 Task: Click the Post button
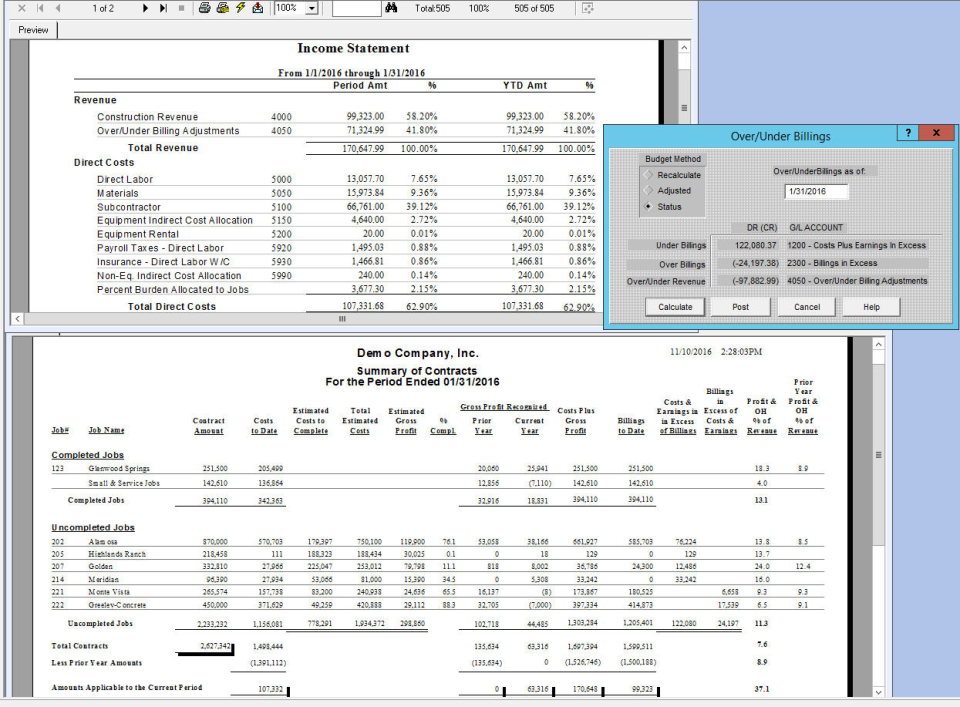coord(740,307)
